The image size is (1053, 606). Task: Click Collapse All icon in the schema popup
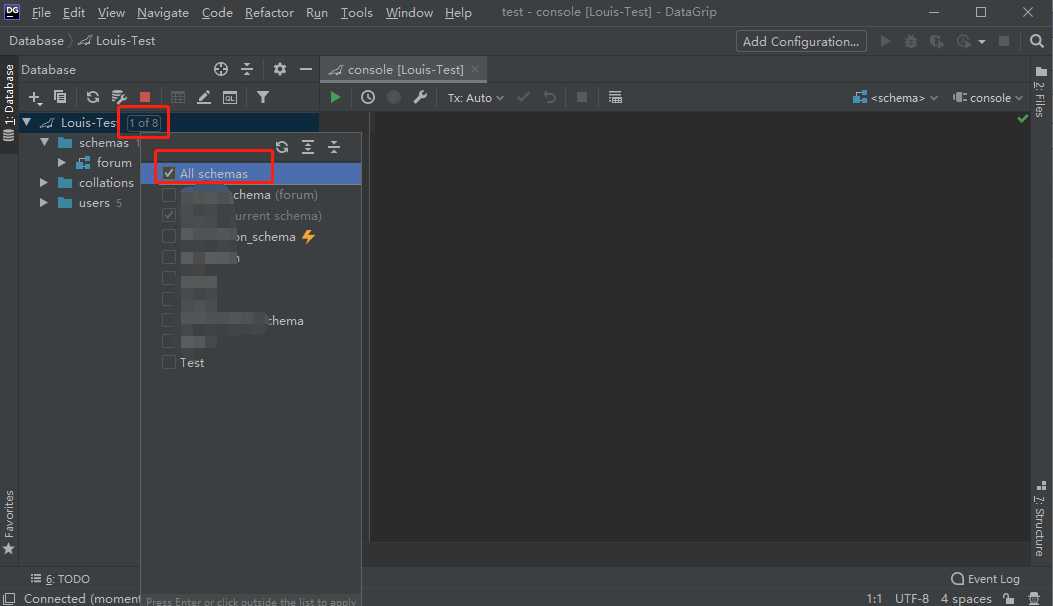334,147
